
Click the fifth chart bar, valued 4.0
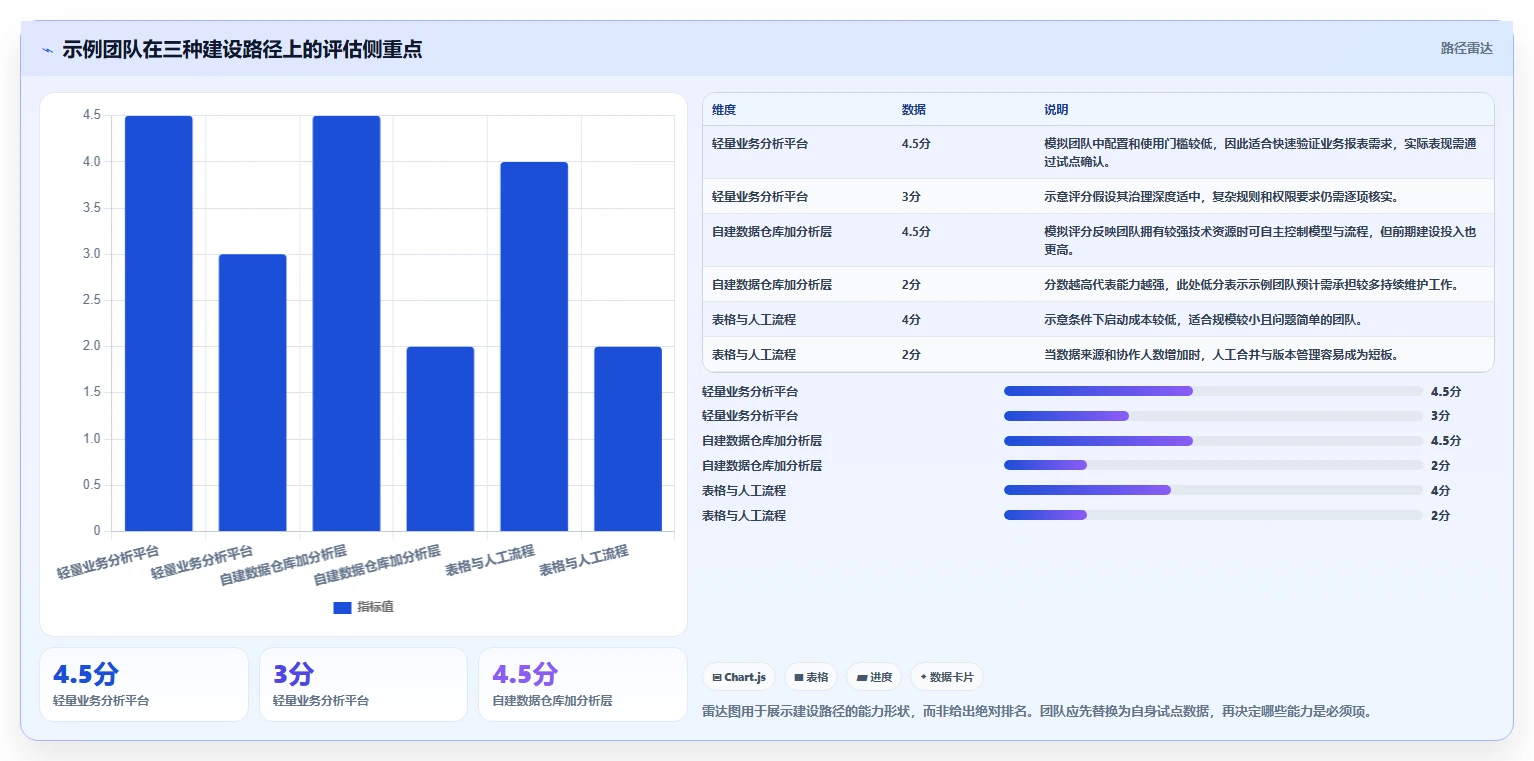pyautogui.click(x=534, y=346)
